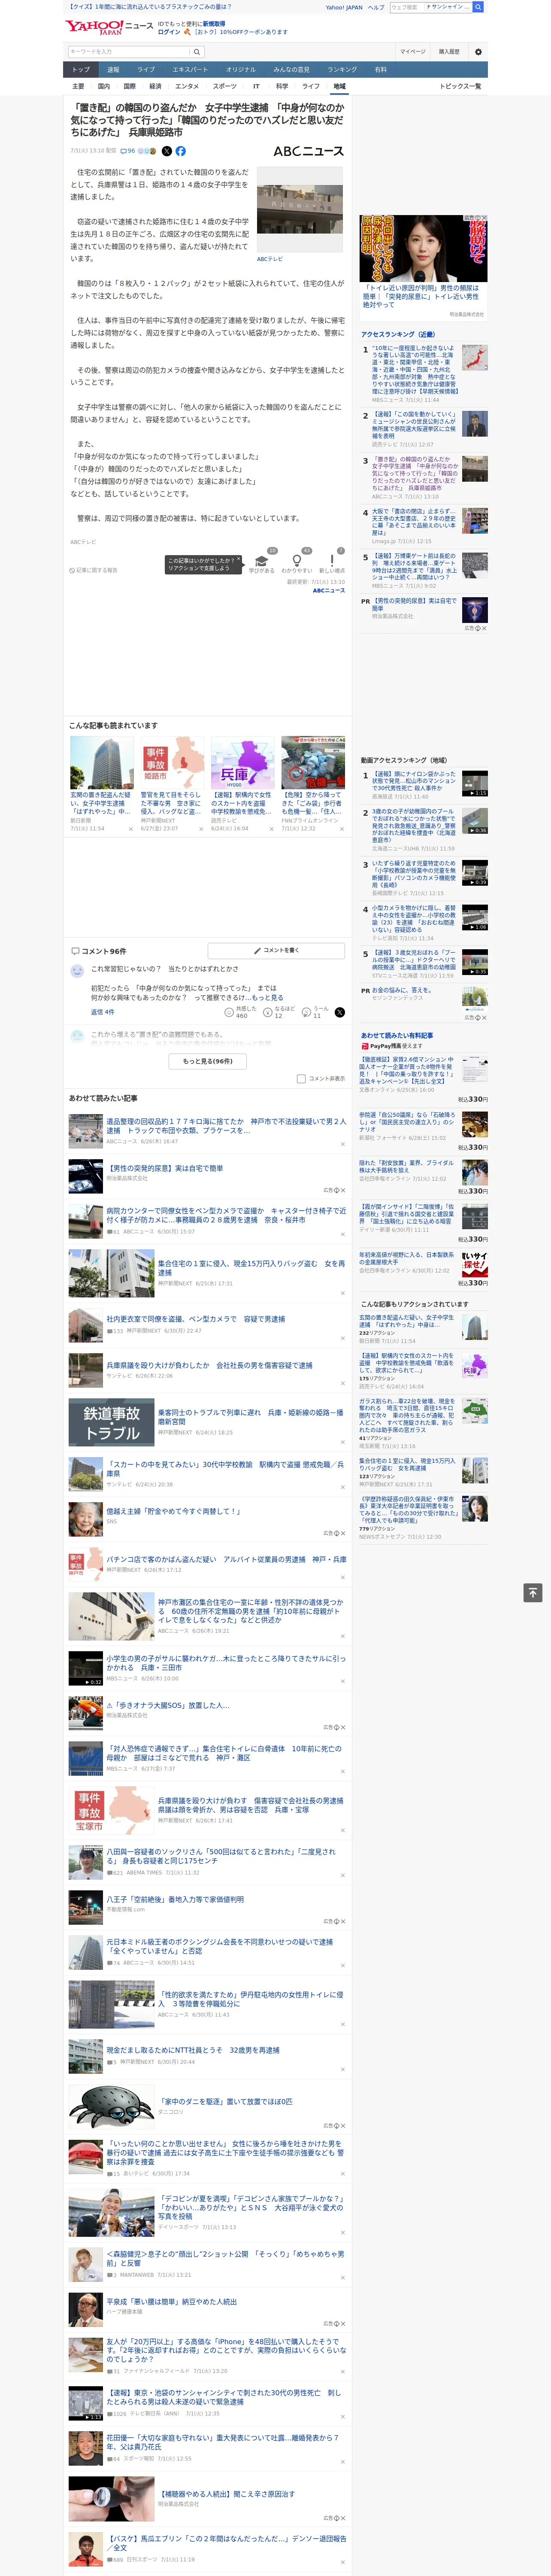Screen dimensions: 551x2576
Task: Open 返信 4件 replies on first comment
Action: tap(102, 1012)
